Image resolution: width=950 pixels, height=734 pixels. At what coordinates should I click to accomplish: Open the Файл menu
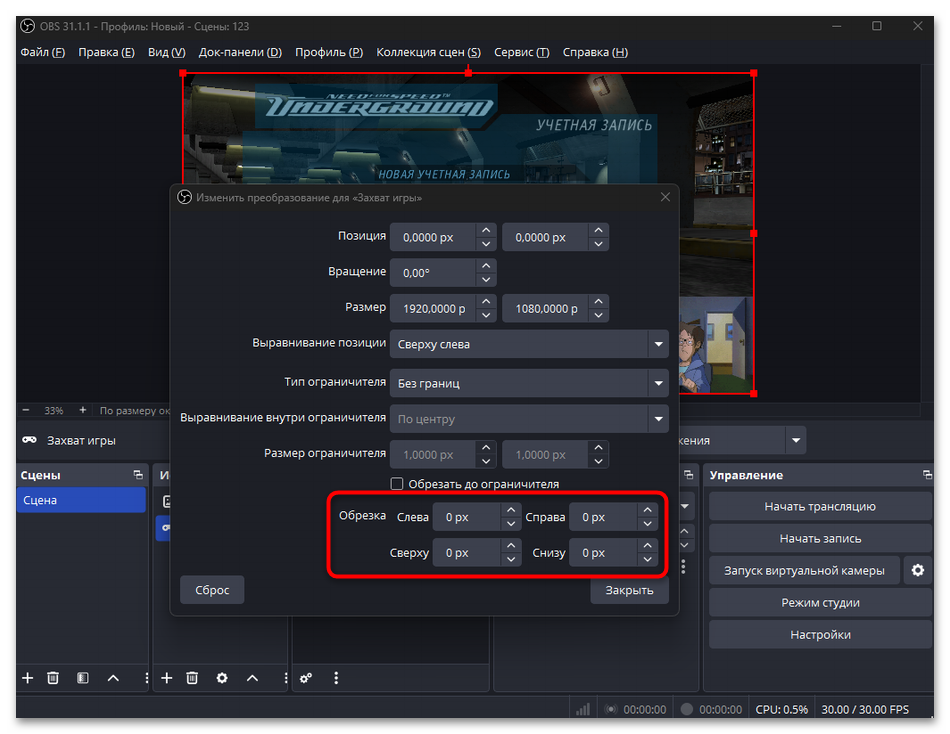42,52
